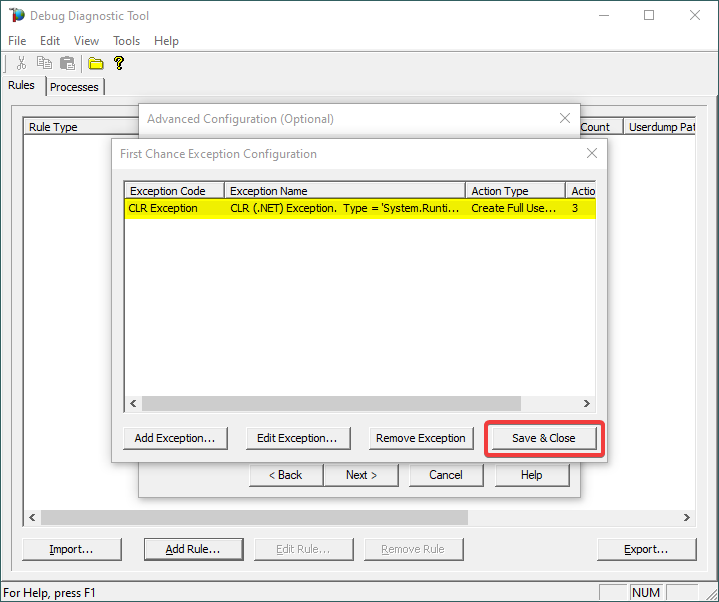
Task: Sort by the Exception Name column header
Action: pyautogui.click(x=345, y=191)
